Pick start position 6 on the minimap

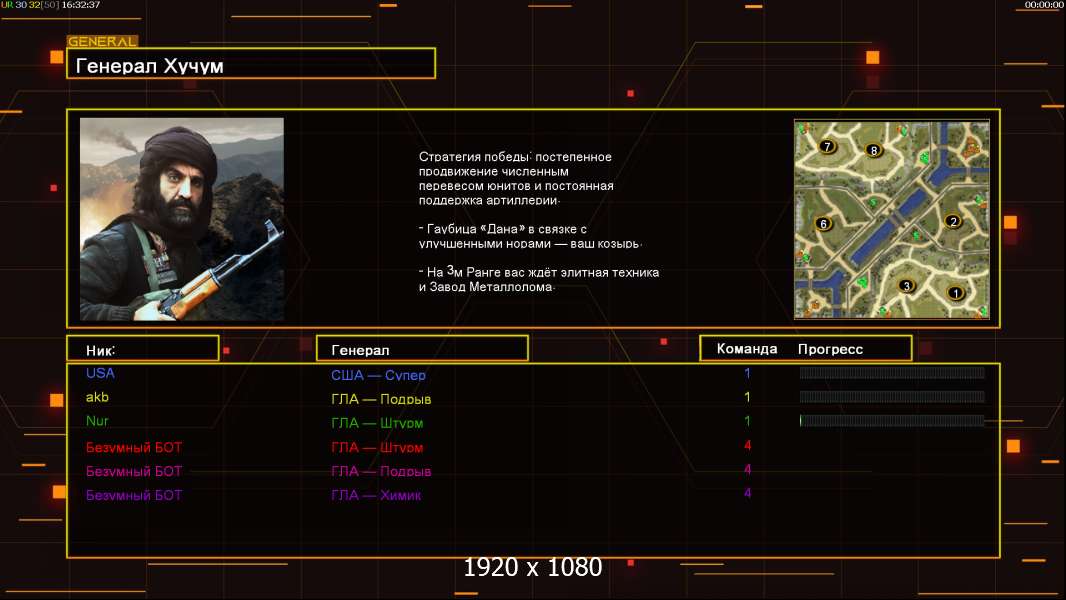coord(824,224)
